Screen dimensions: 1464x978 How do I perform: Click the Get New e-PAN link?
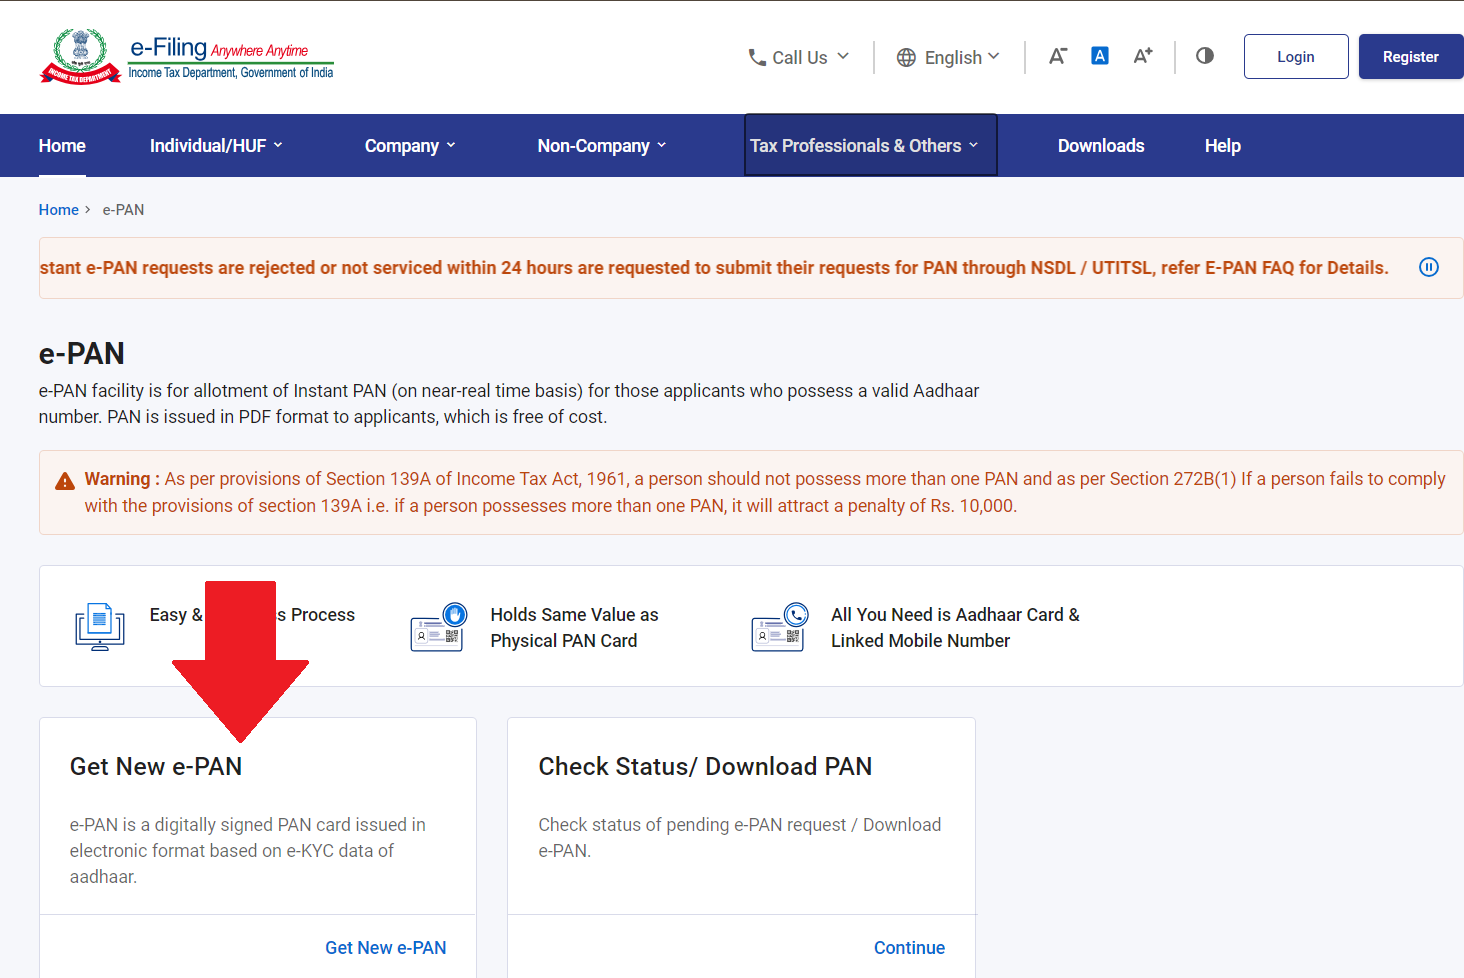point(385,948)
